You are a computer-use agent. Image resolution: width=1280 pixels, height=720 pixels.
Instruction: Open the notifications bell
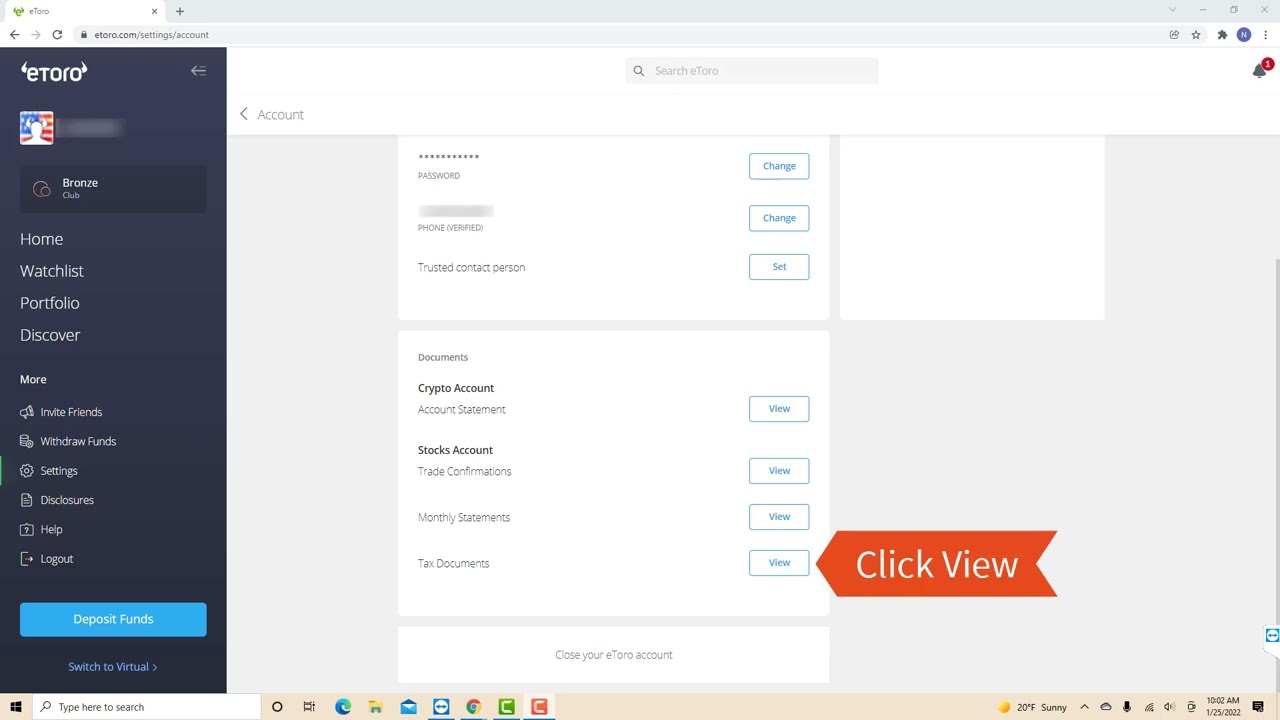click(1260, 71)
